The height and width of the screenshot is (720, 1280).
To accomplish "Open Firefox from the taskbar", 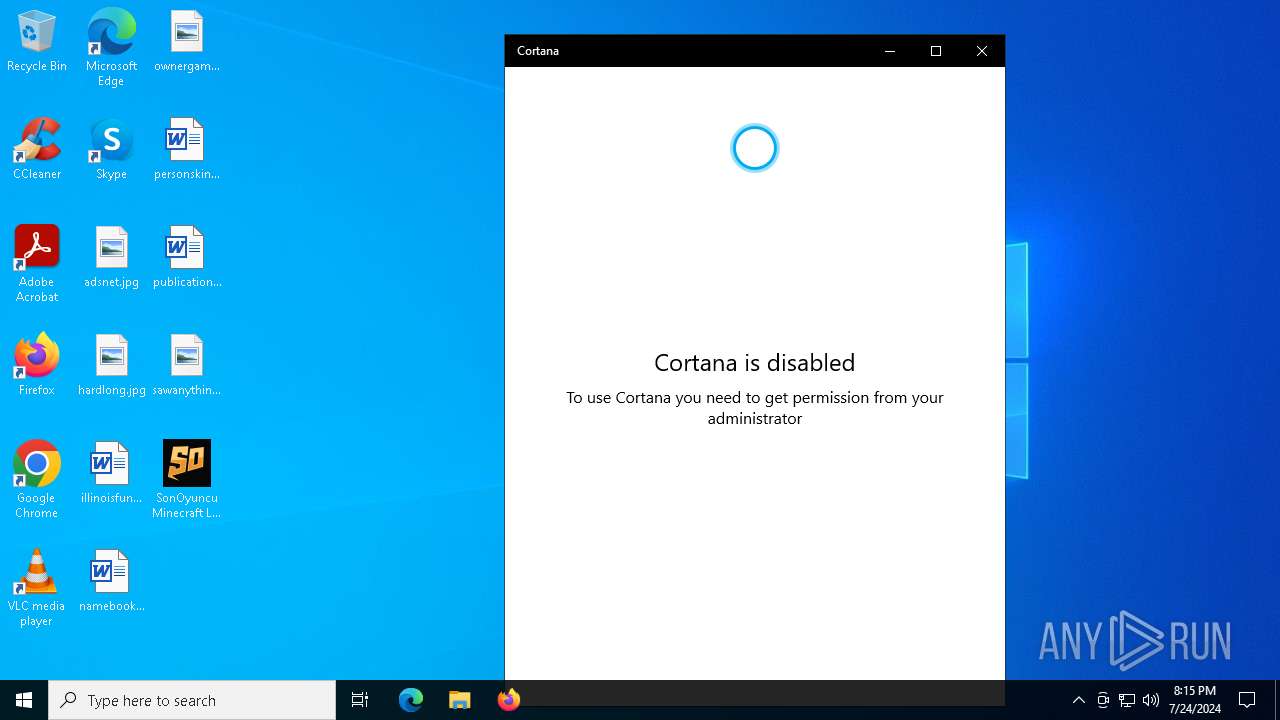I will click(508, 700).
